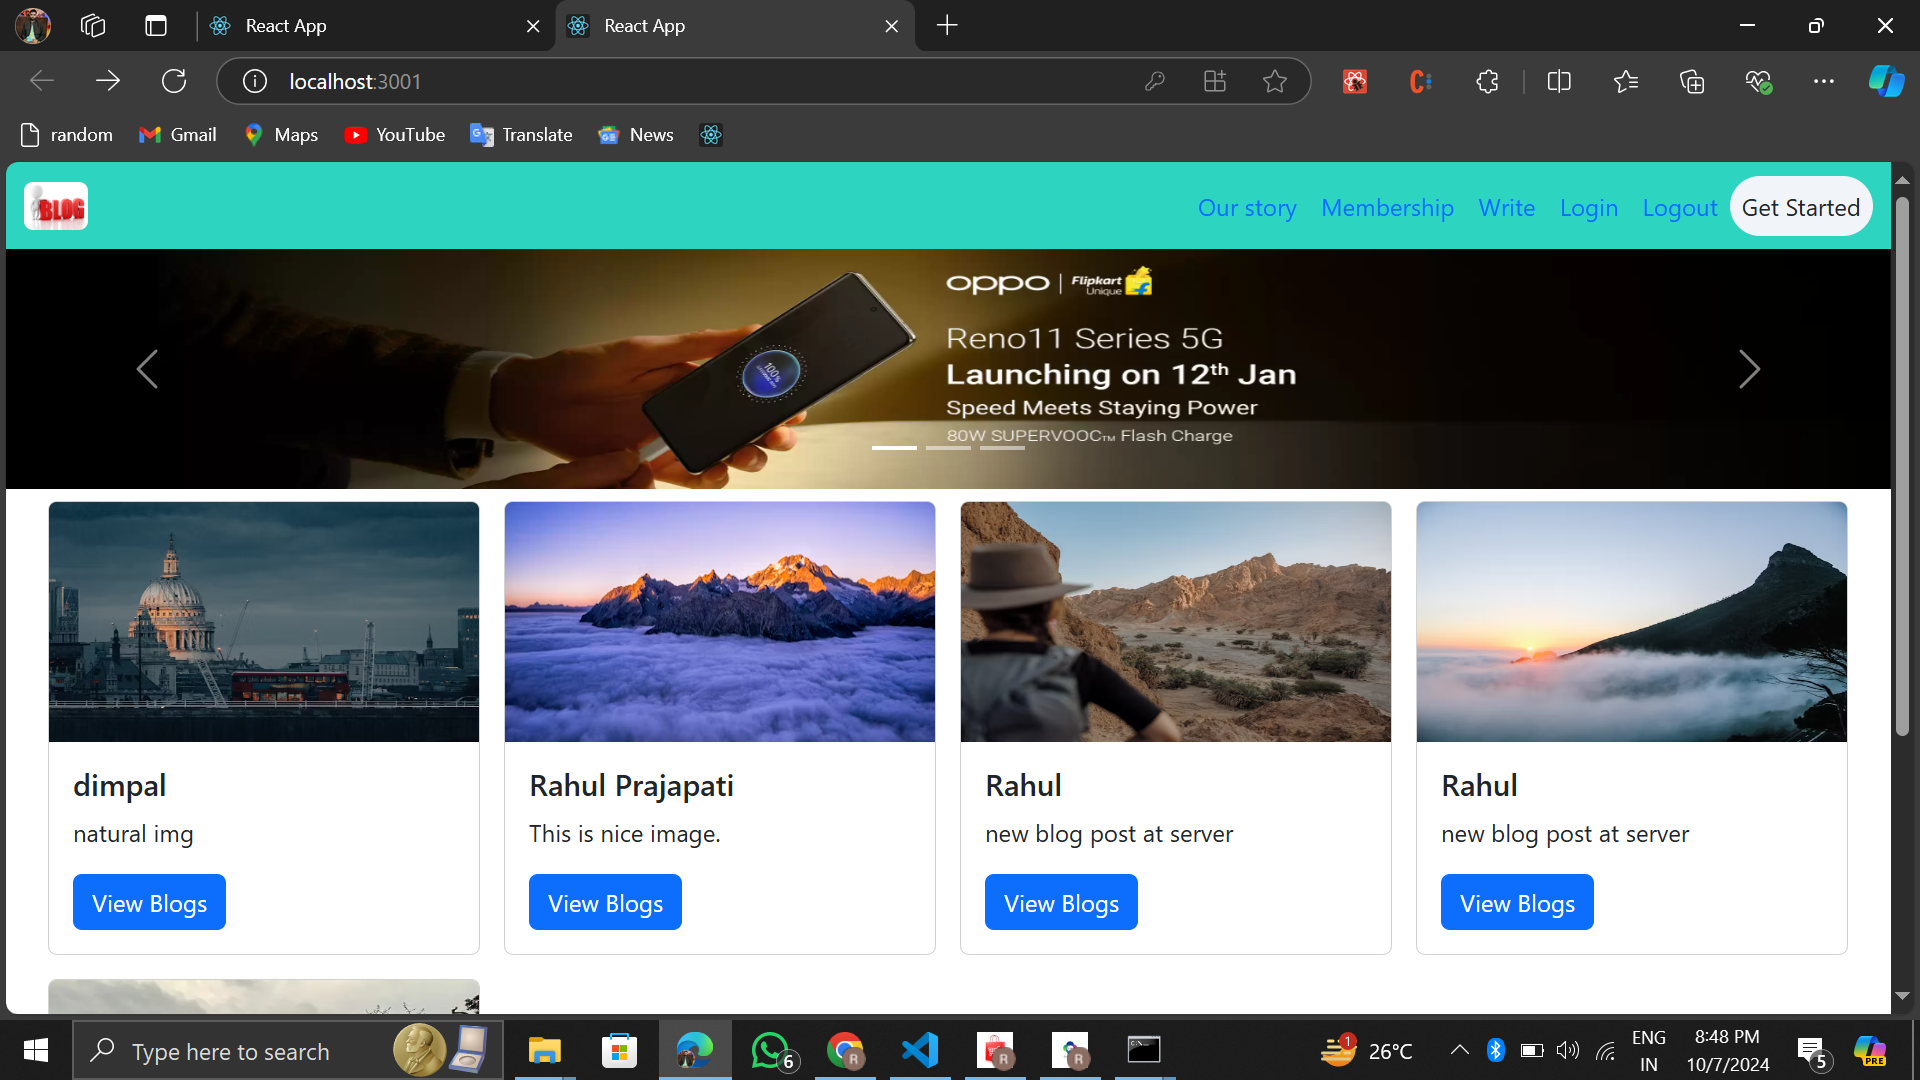Open the Translate bookmark
The height and width of the screenshot is (1080, 1920).
point(521,135)
